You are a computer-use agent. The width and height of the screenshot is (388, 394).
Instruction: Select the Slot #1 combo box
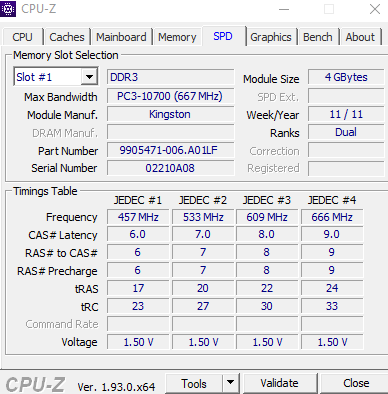coord(55,77)
